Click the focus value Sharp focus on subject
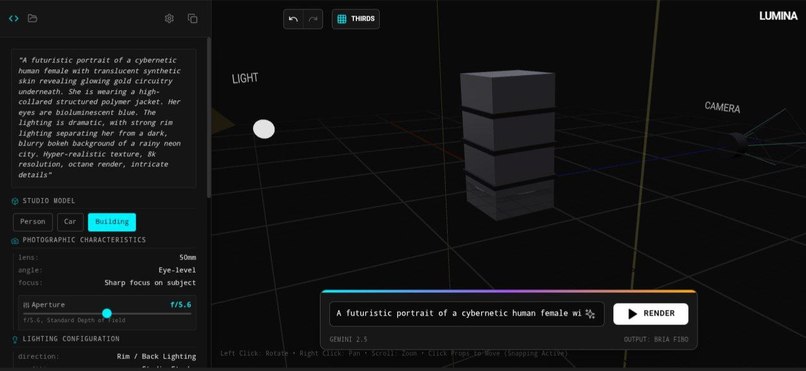The width and height of the screenshot is (806, 371). coord(150,283)
